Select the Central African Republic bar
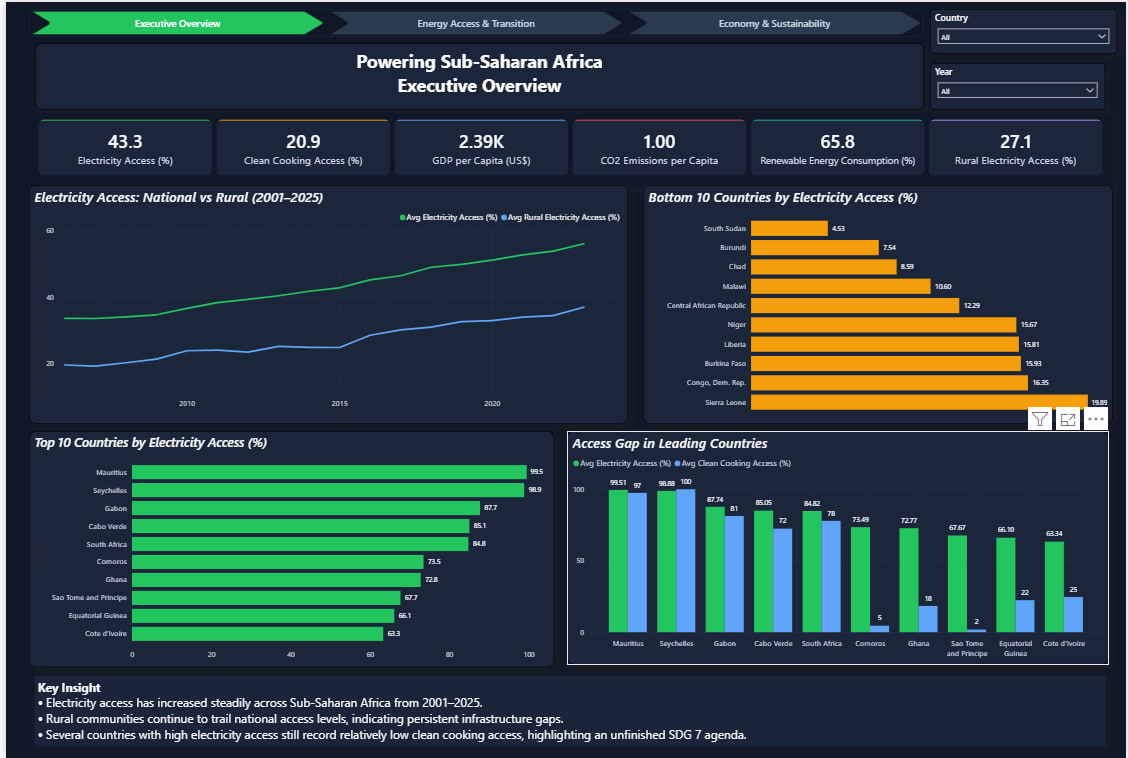The height and width of the screenshot is (758, 1128). pos(855,306)
